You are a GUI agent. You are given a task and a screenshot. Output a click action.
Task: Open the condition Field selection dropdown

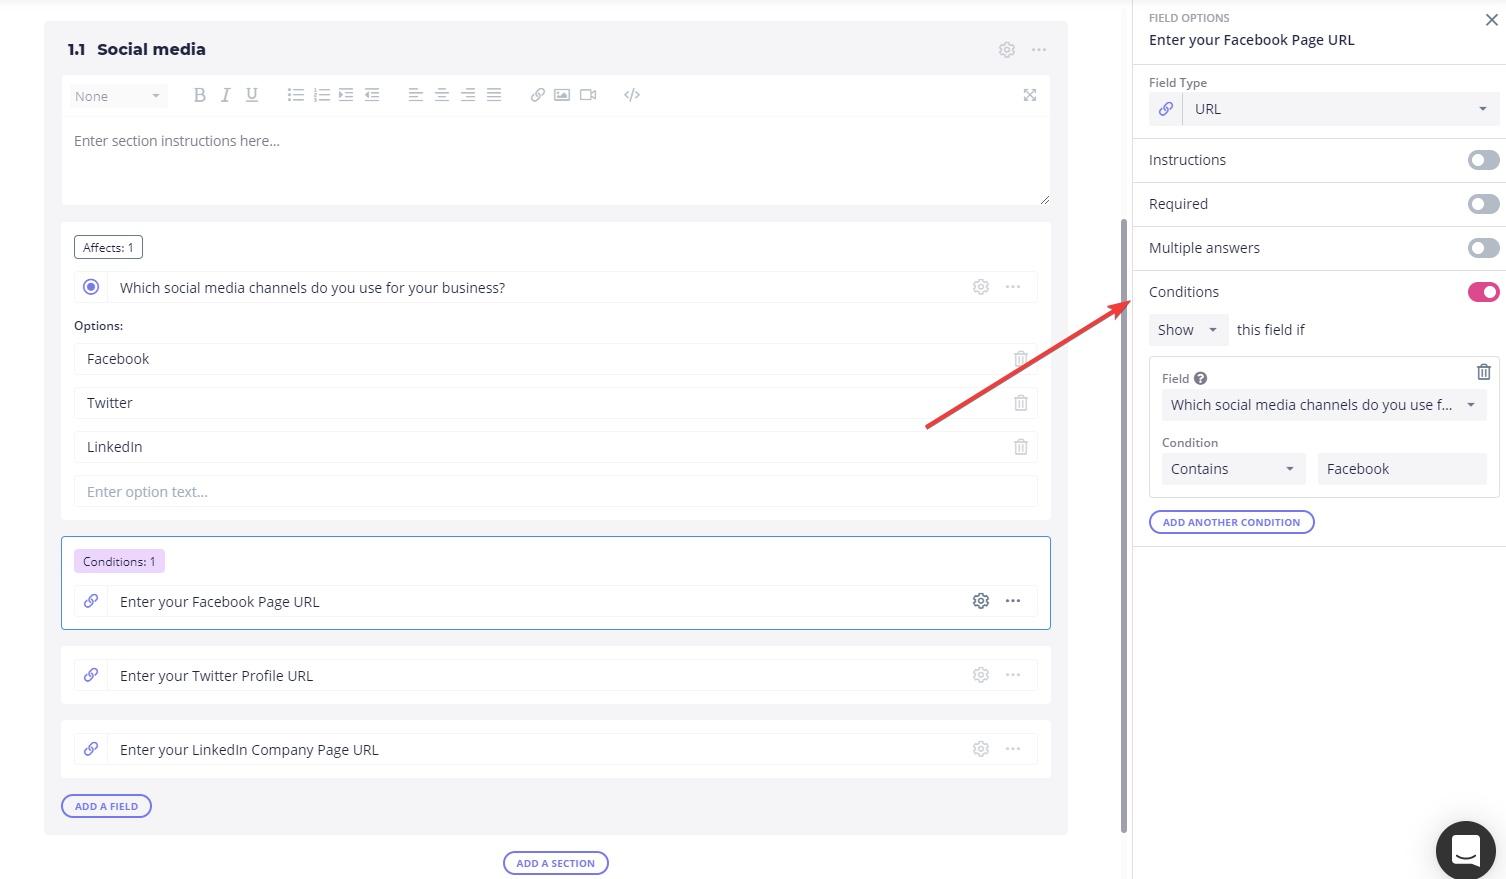point(1324,405)
